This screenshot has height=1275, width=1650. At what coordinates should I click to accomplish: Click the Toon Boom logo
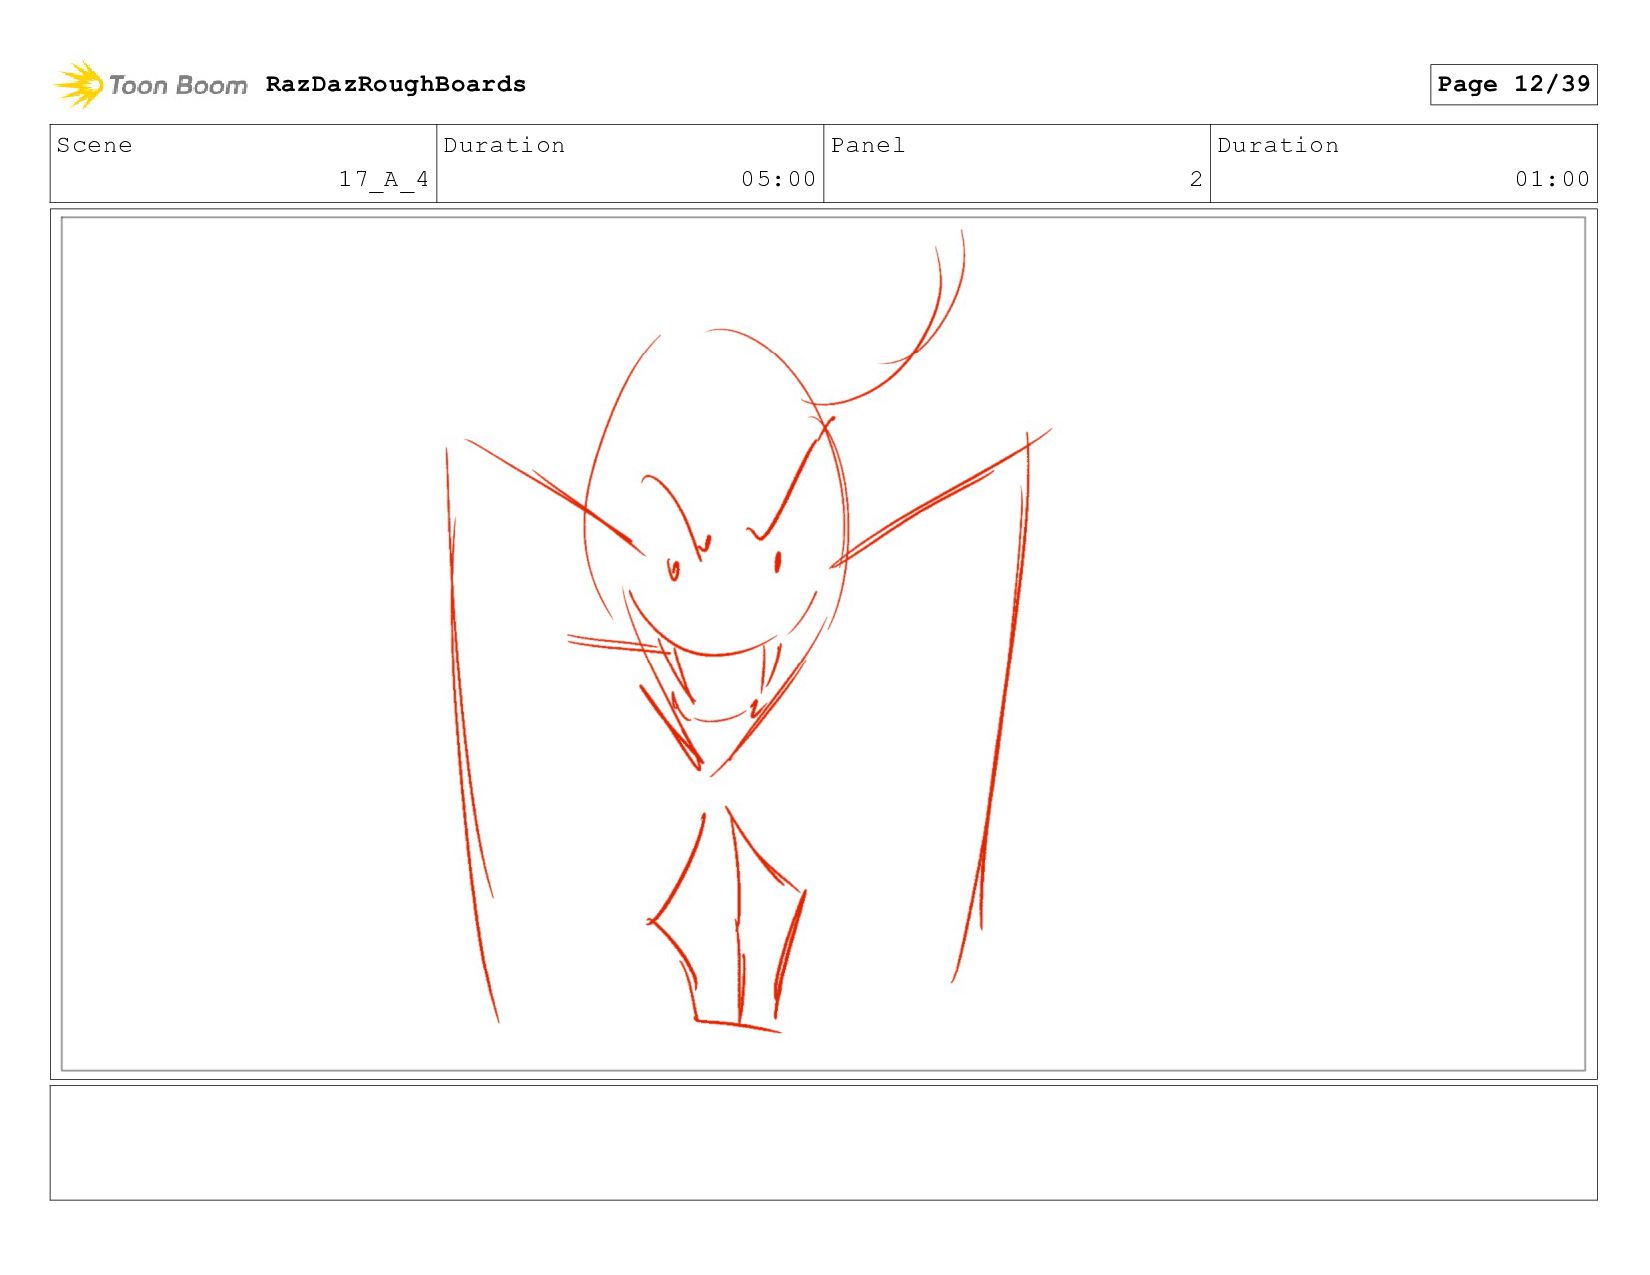[x=150, y=85]
